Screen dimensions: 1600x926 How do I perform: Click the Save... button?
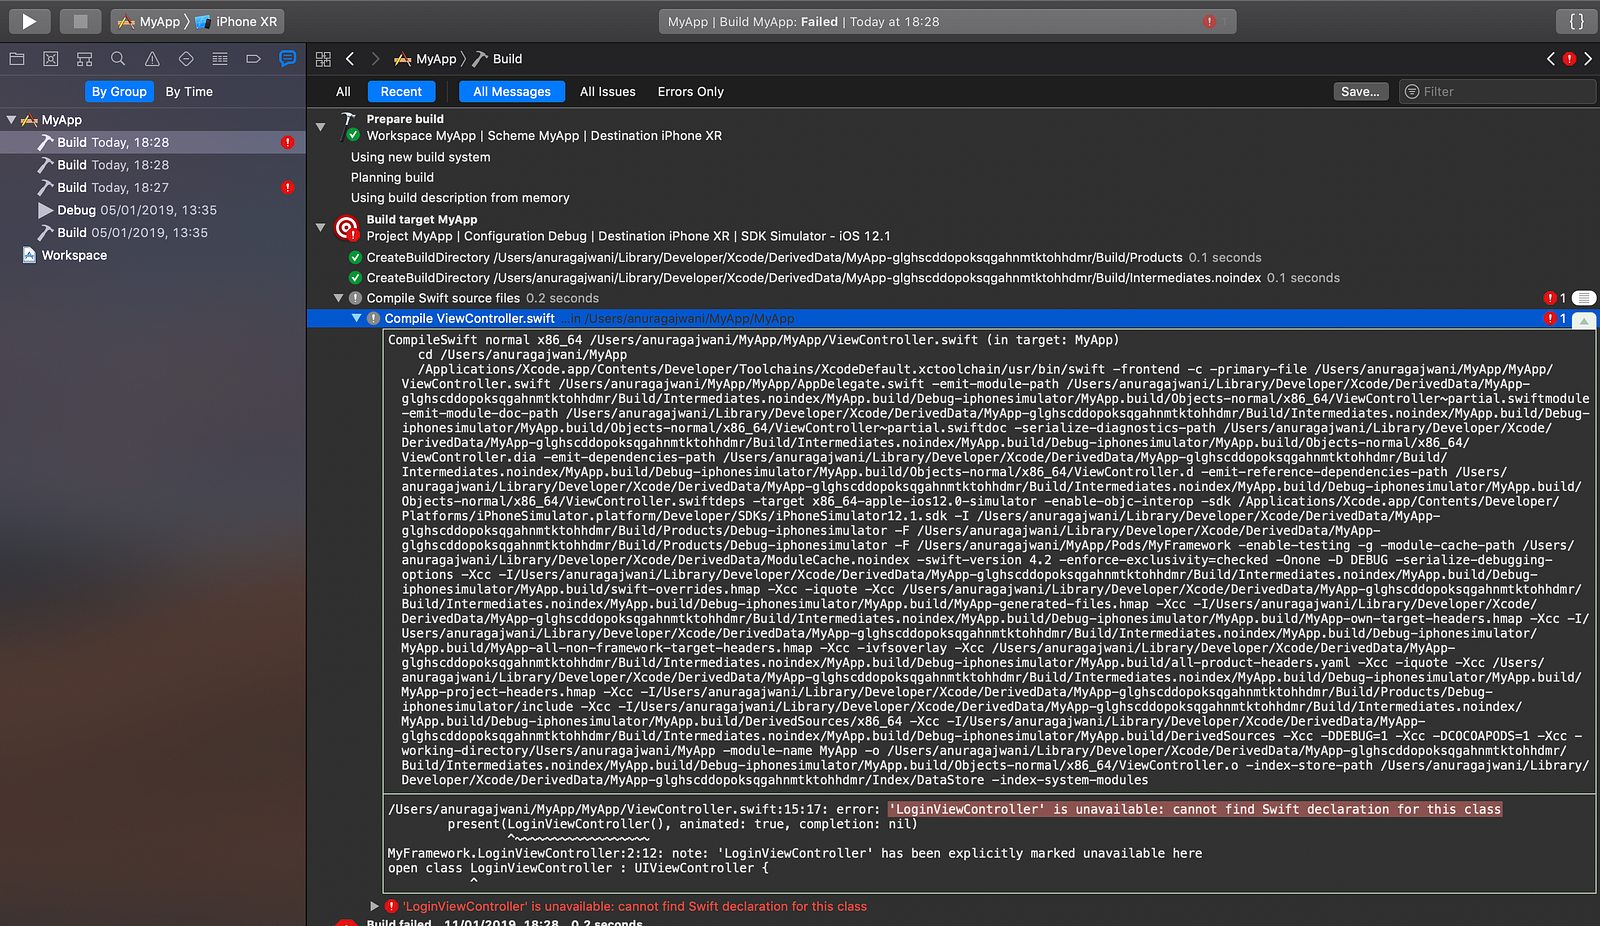point(1360,91)
